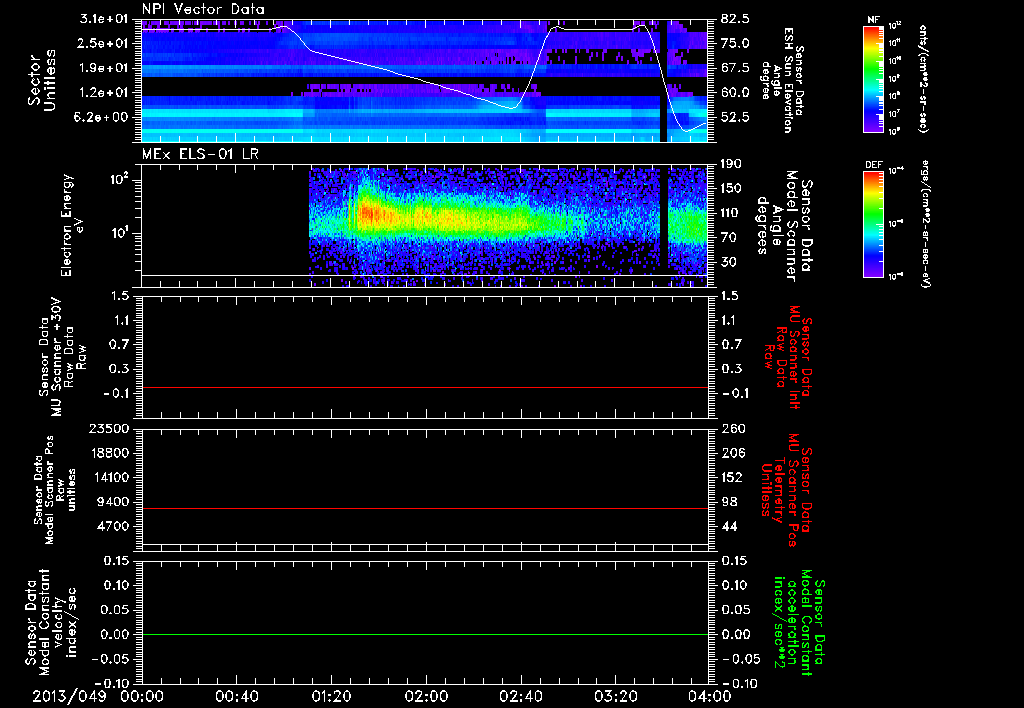Click the NF color scale bar
1024x708 pixels.
click(873, 78)
